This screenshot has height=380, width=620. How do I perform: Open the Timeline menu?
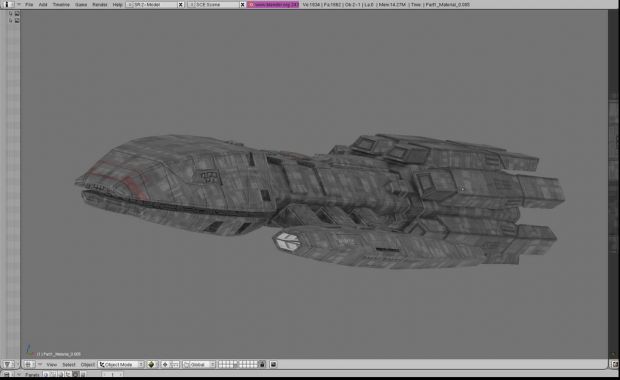(x=61, y=5)
